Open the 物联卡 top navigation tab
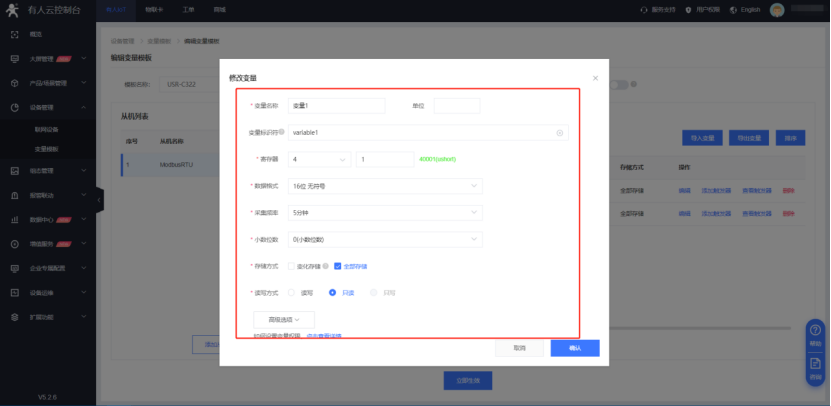Image resolution: width=831 pixels, height=406 pixels. click(x=151, y=9)
